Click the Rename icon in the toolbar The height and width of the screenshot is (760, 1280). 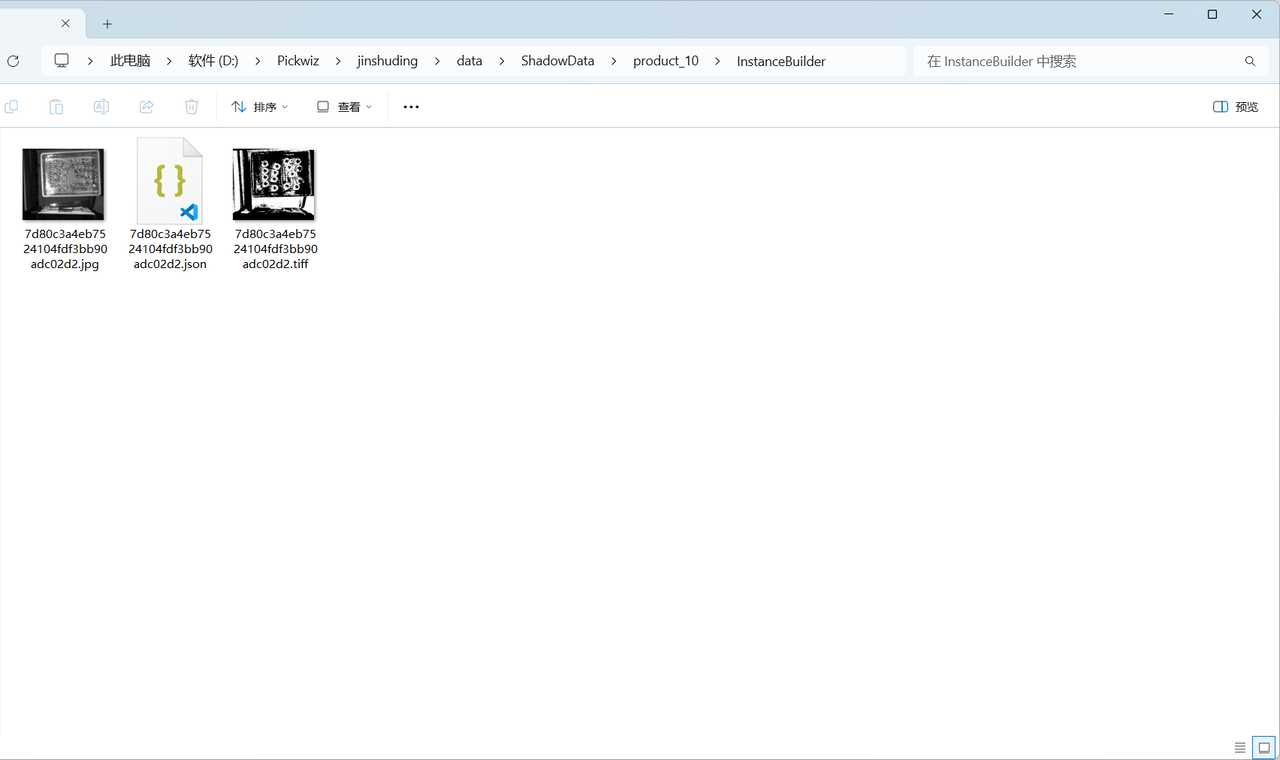click(x=101, y=107)
